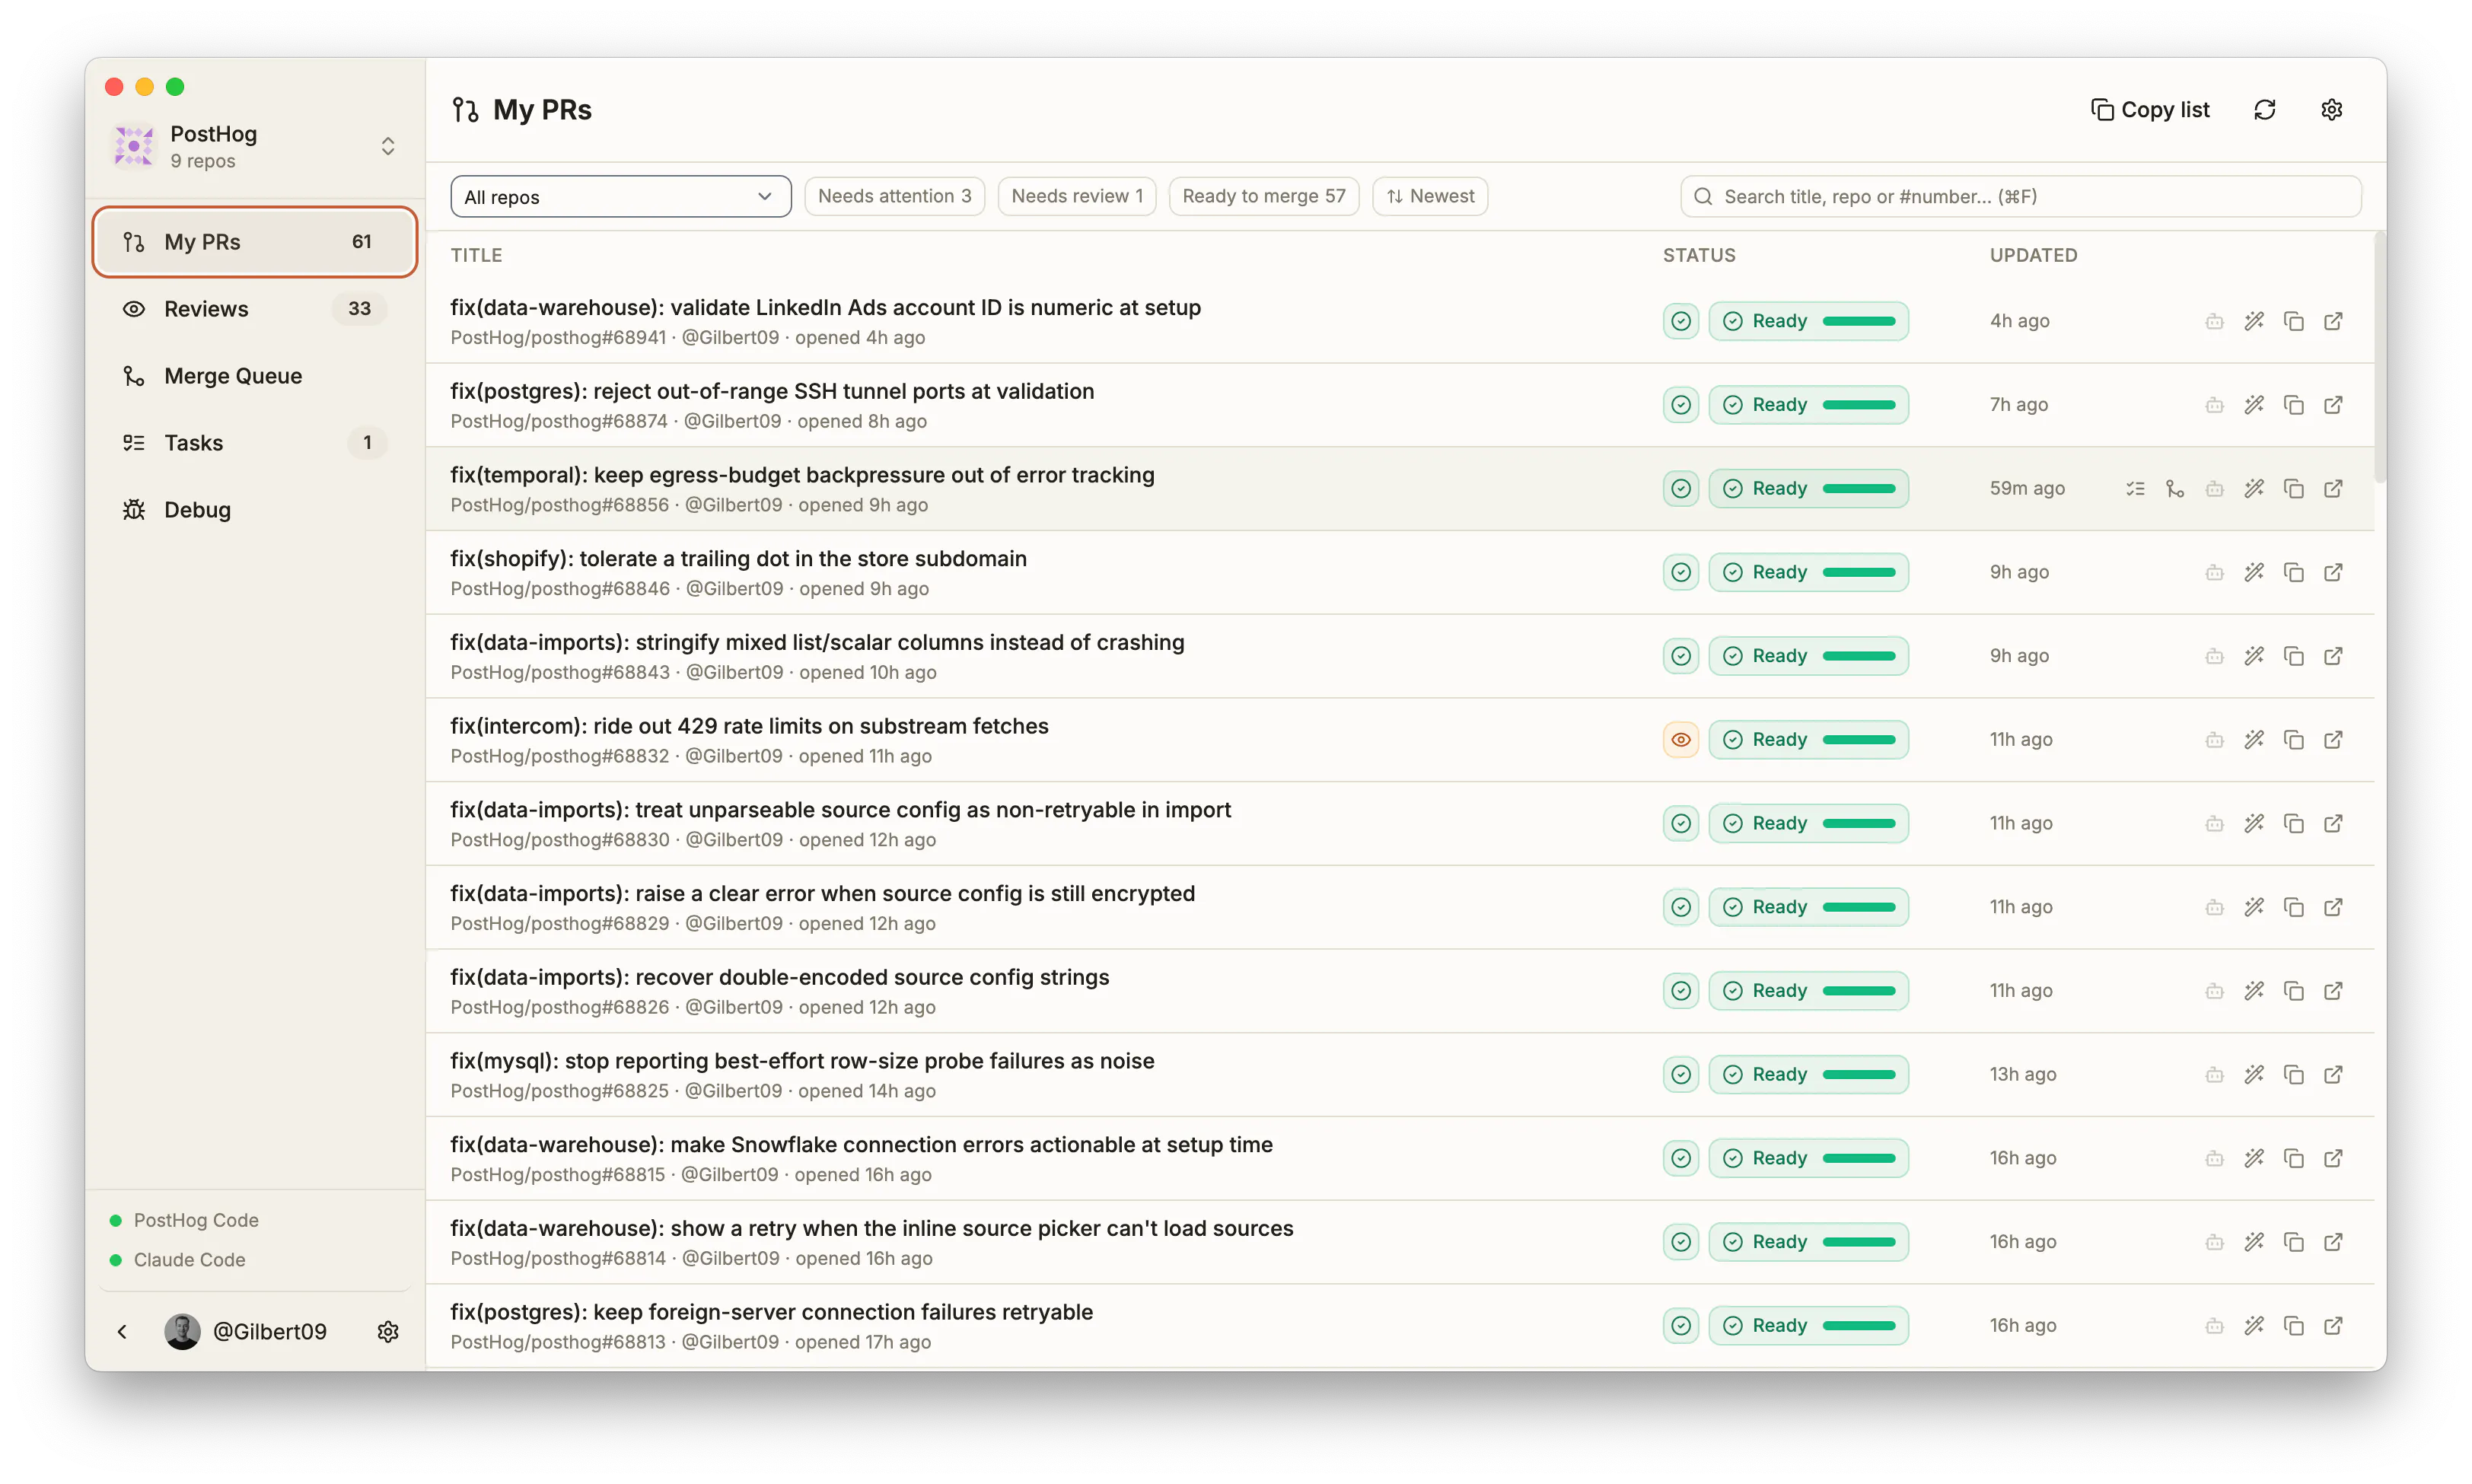
Task: Click the robot icon for PR #68826
Action: coord(2214,991)
